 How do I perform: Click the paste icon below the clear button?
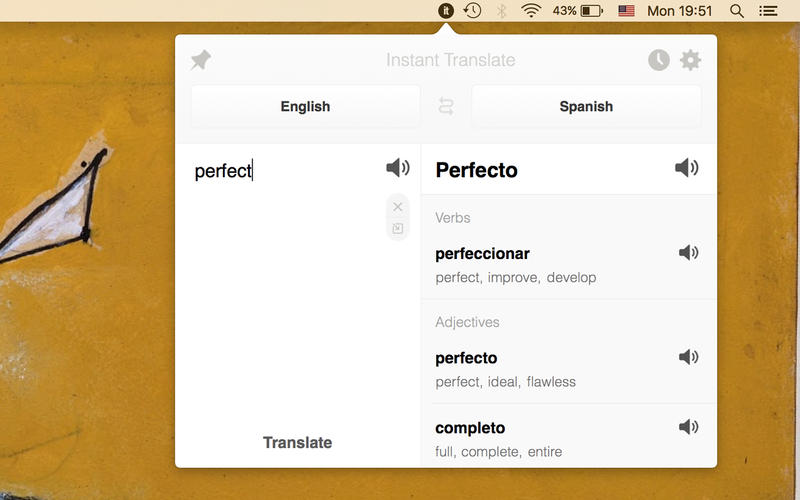pos(398,228)
